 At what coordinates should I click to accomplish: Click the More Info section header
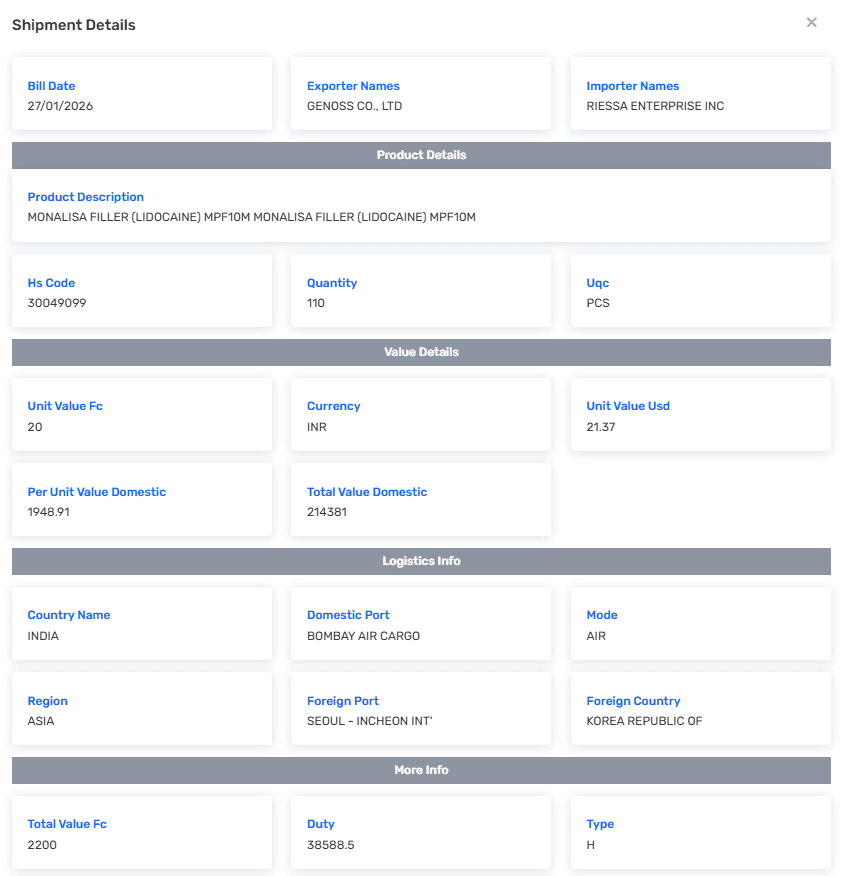tap(421, 770)
